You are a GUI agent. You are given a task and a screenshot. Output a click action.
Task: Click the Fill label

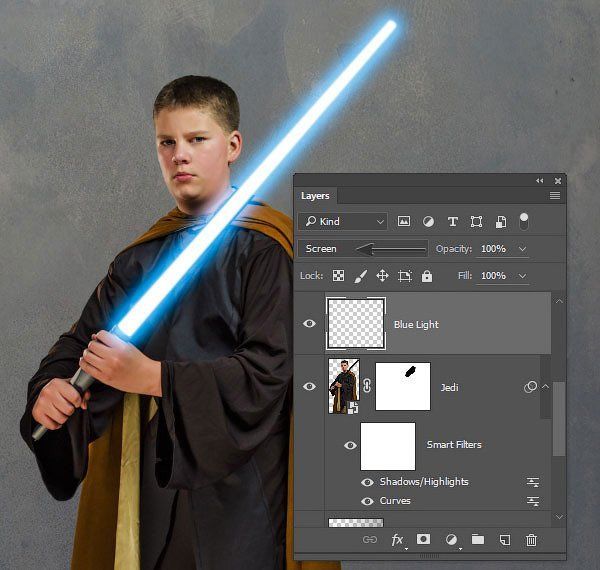(x=465, y=275)
